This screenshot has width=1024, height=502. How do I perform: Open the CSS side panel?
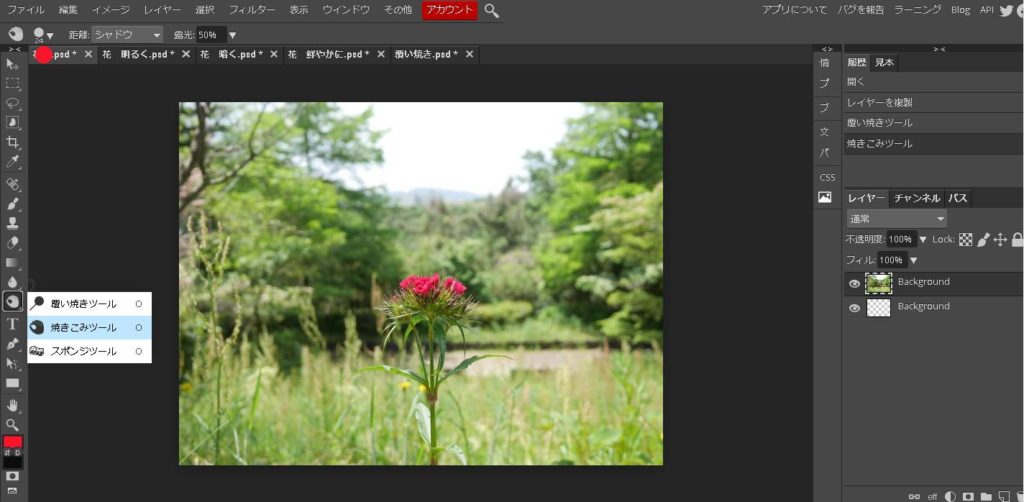[x=826, y=177]
